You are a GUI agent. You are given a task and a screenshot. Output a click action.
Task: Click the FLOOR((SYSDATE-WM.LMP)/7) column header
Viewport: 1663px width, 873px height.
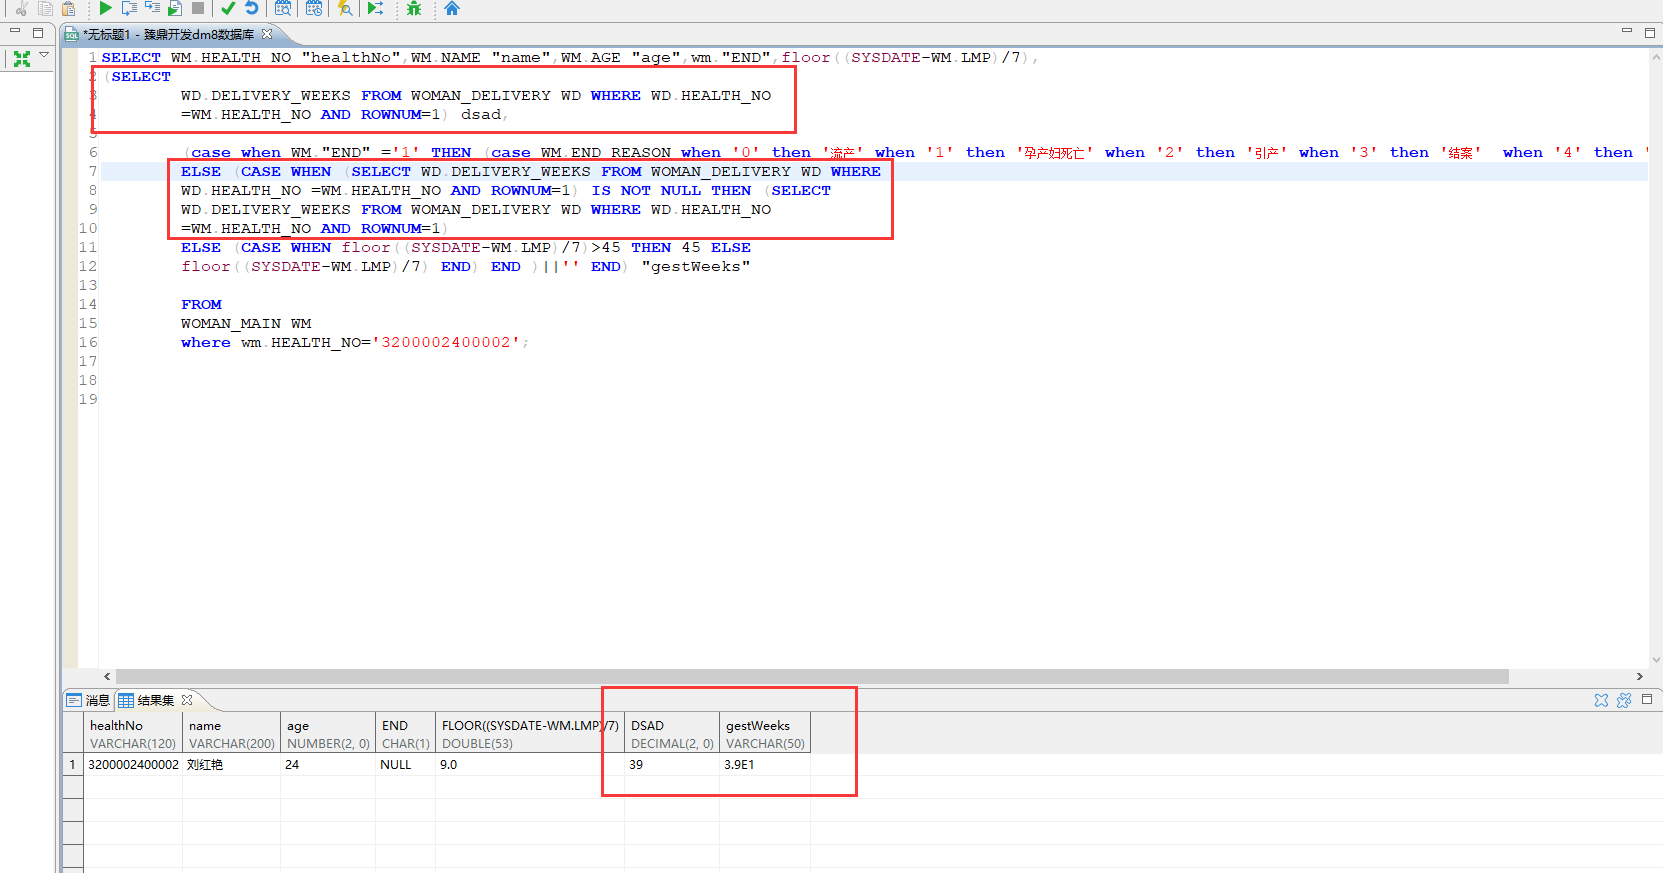[x=530, y=734]
